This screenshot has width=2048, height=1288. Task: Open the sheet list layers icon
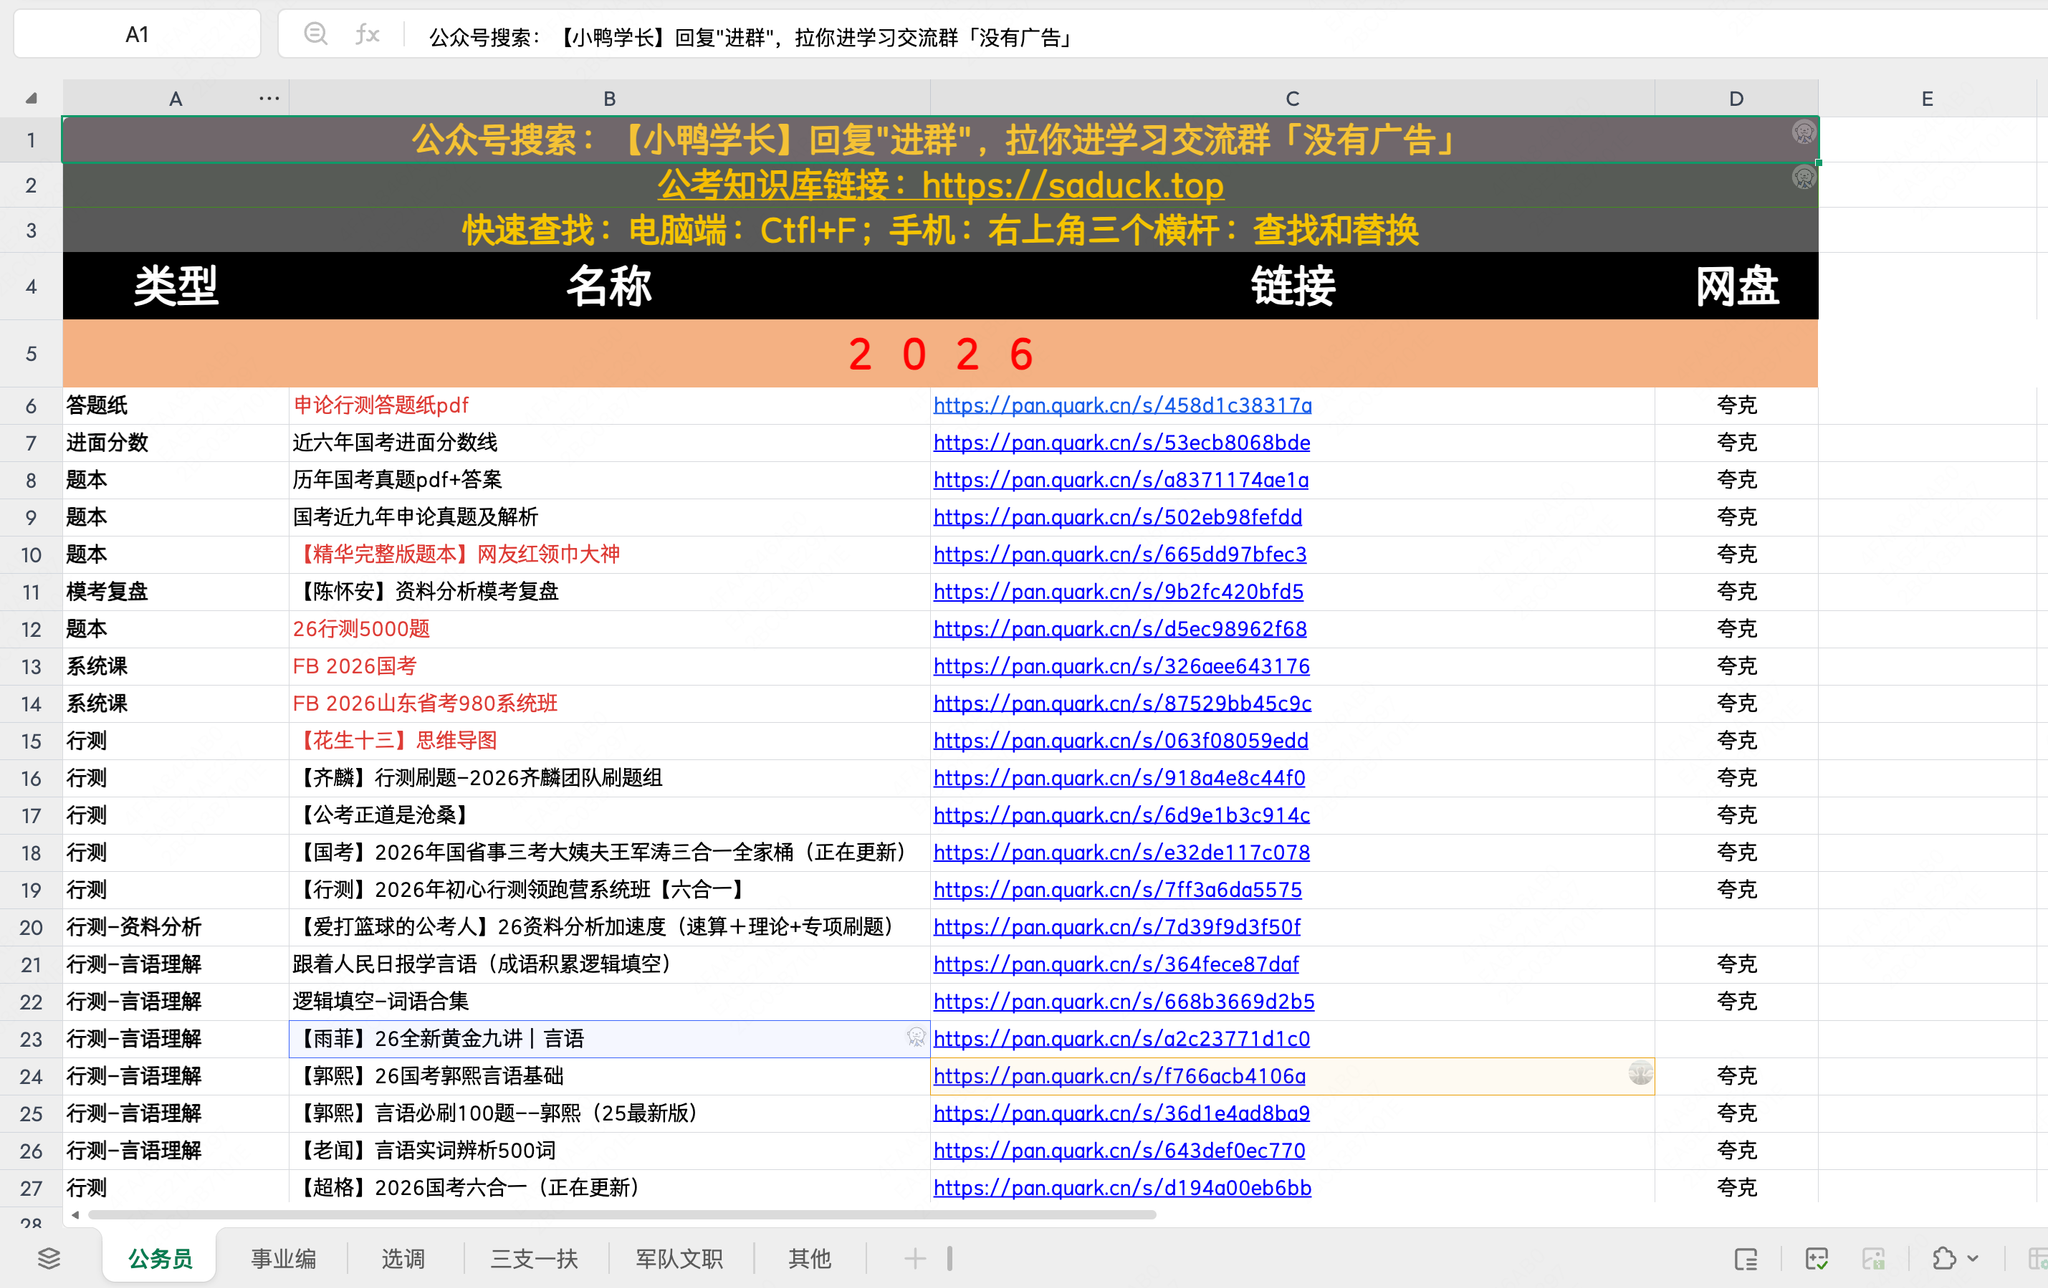49,1258
